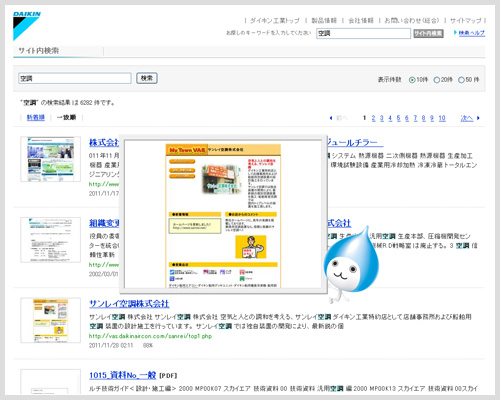Sort results by 一致順
This screenshot has width=500, height=400.
pyautogui.click(x=66, y=117)
